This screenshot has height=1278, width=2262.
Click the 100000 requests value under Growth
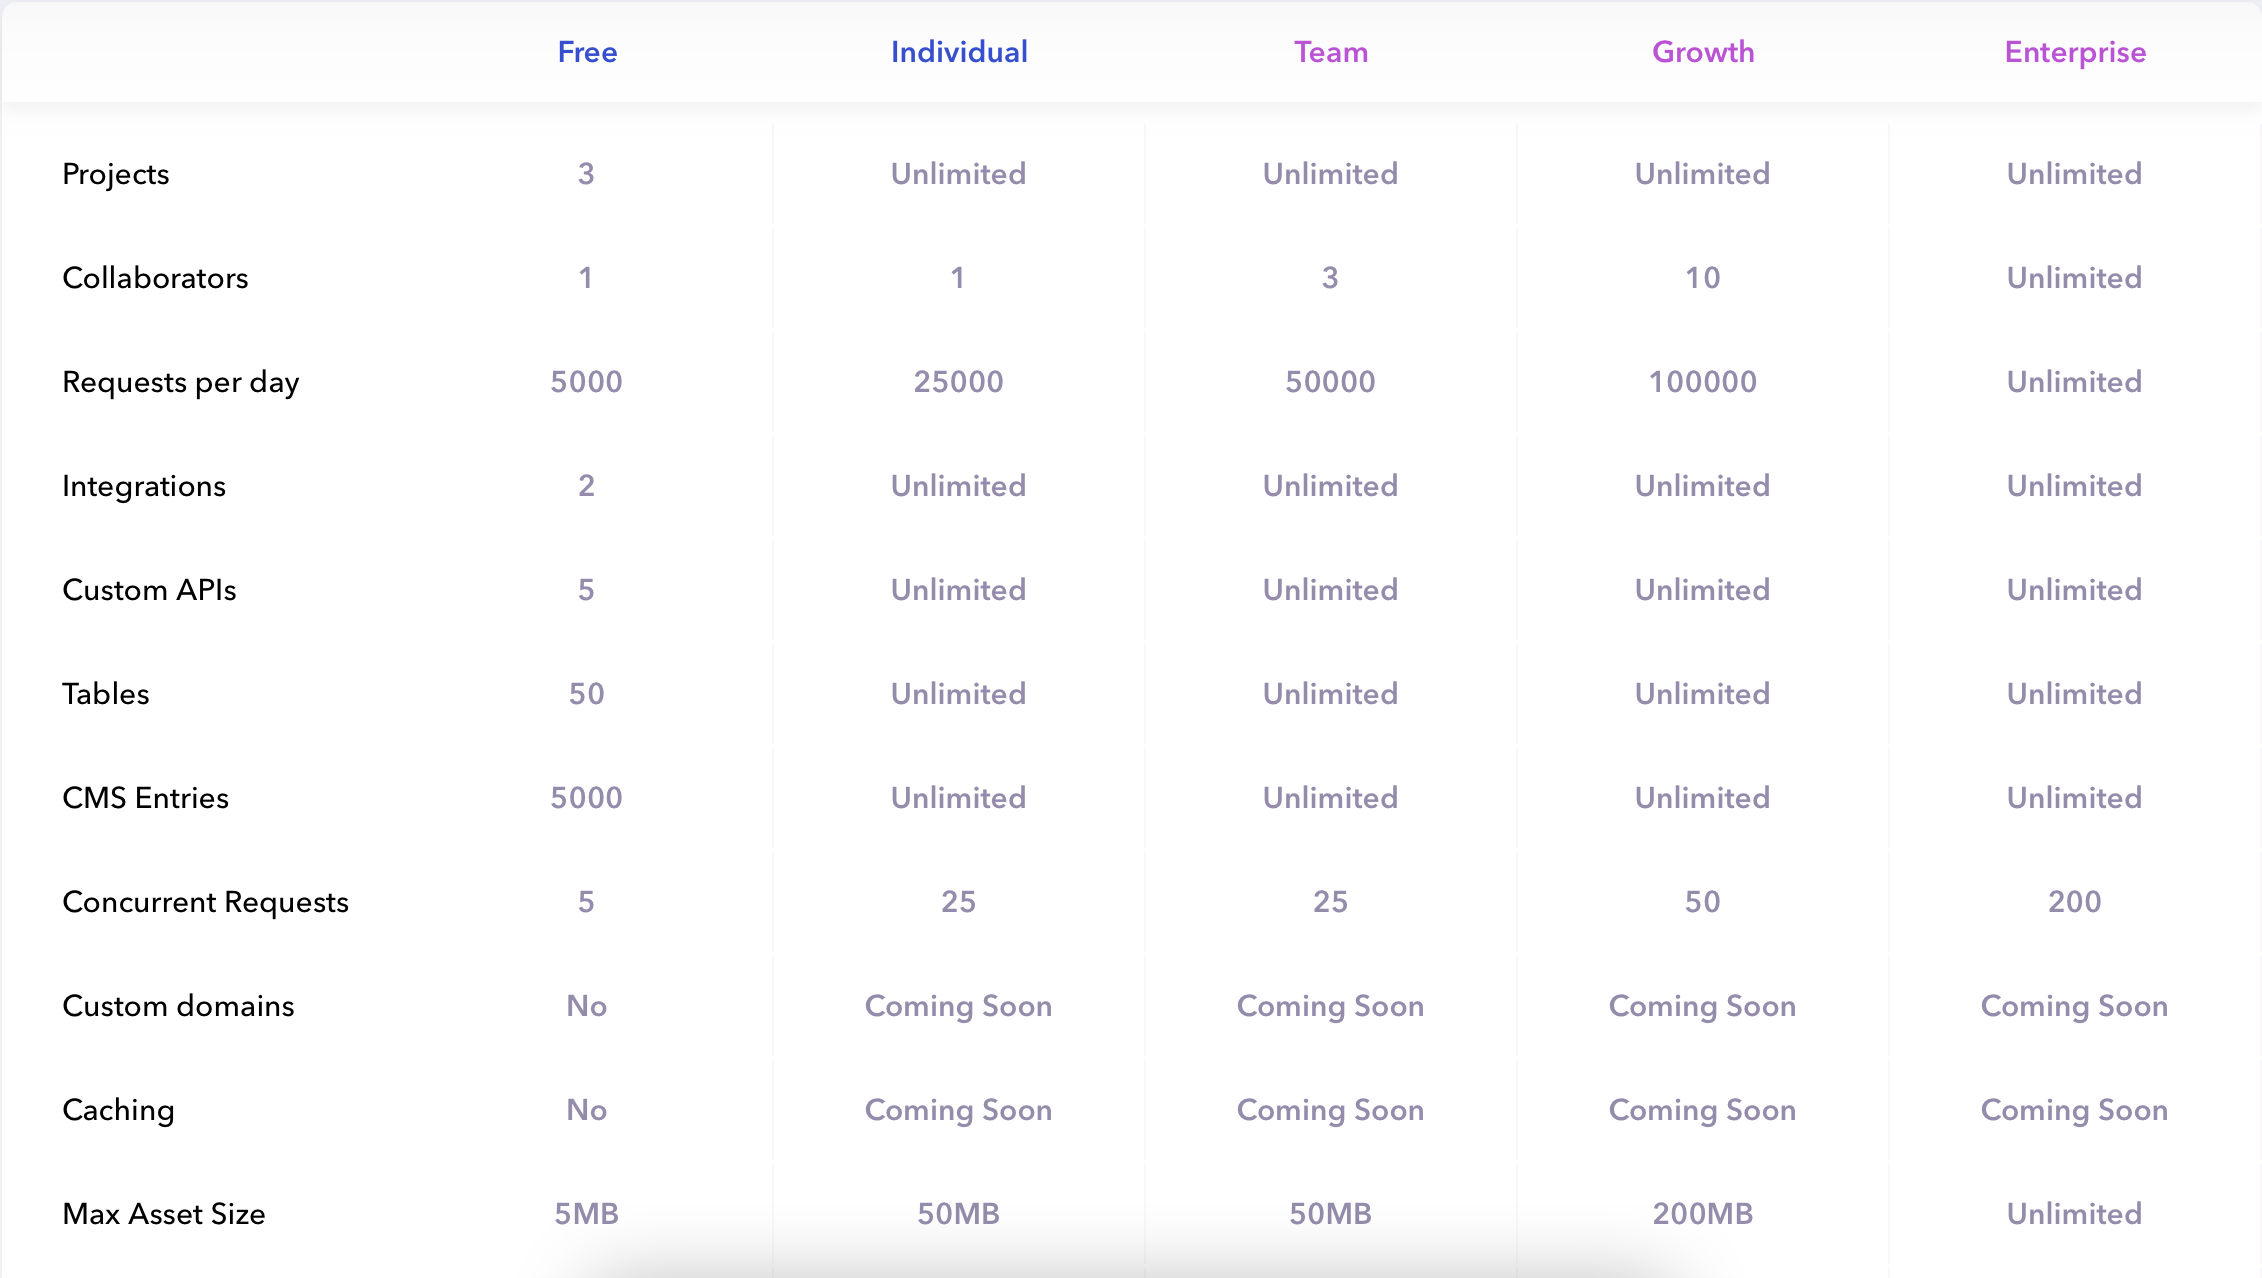[x=1703, y=382]
